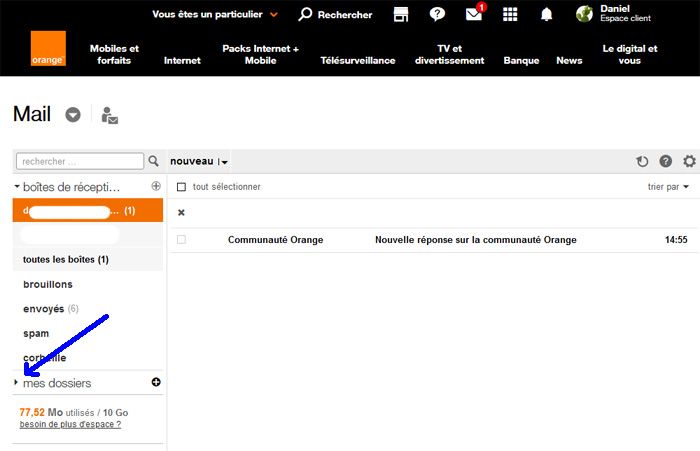Image resolution: width=700 pixels, height=451 pixels.
Task: Open the Rechercher search in the header
Action: click(x=335, y=14)
